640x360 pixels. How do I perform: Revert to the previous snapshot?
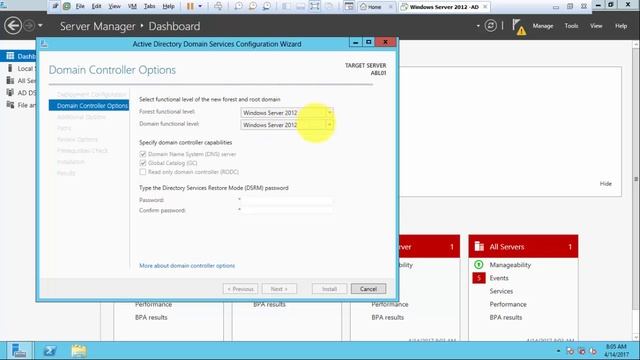252,7
